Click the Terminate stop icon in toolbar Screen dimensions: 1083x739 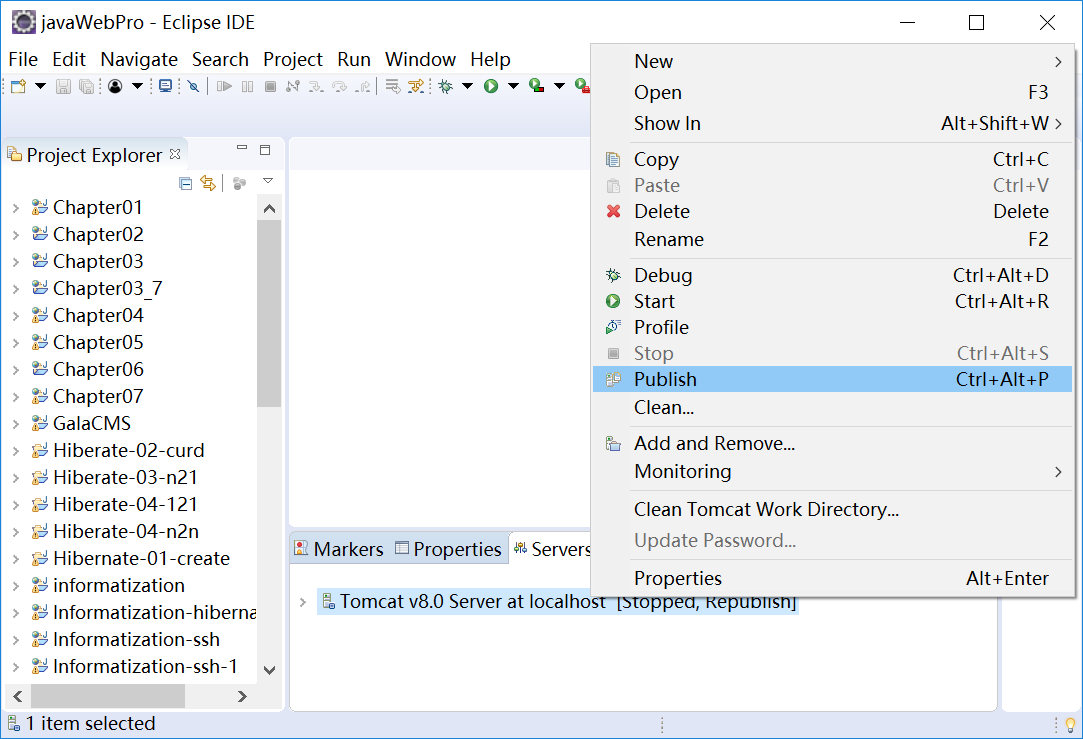click(x=271, y=86)
